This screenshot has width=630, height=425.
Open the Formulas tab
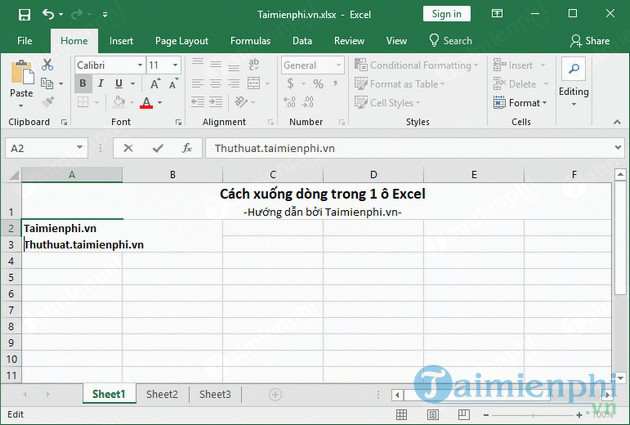(x=250, y=41)
